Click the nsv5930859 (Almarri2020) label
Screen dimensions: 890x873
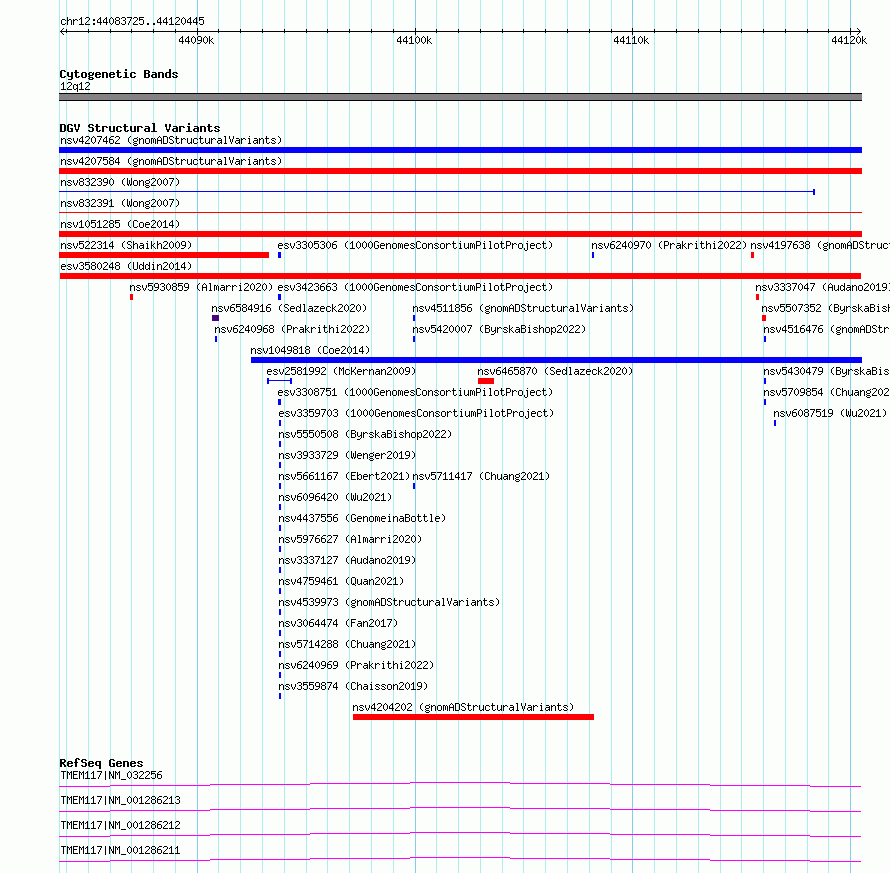tap(201, 287)
